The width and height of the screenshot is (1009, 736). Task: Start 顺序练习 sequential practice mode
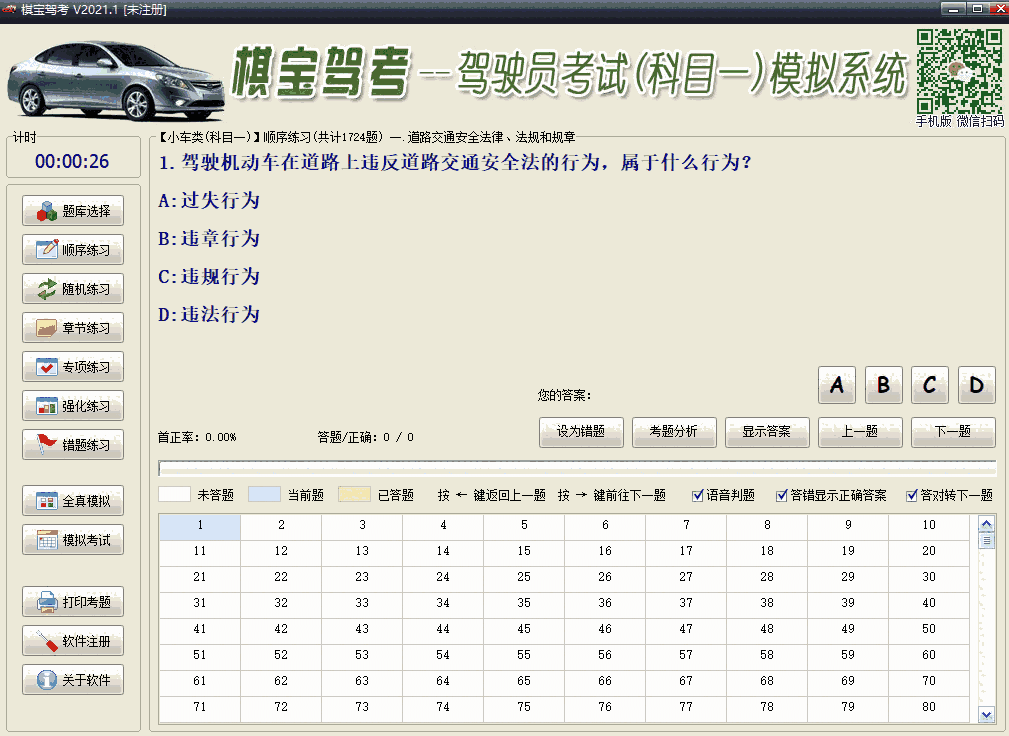click(x=71, y=249)
